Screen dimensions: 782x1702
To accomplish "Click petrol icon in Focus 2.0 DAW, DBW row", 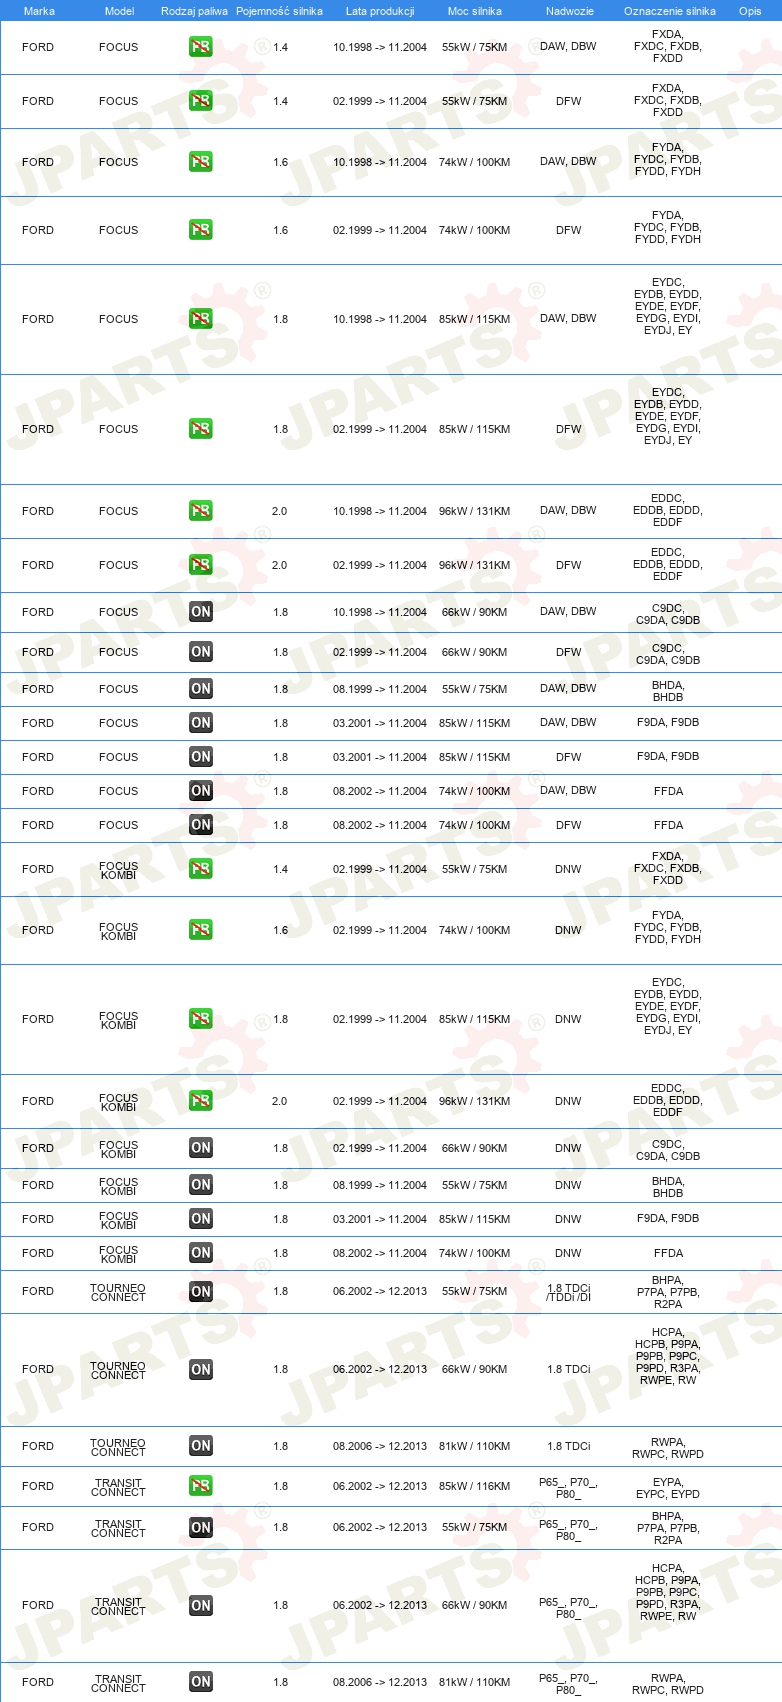I will click(x=200, y=511).
